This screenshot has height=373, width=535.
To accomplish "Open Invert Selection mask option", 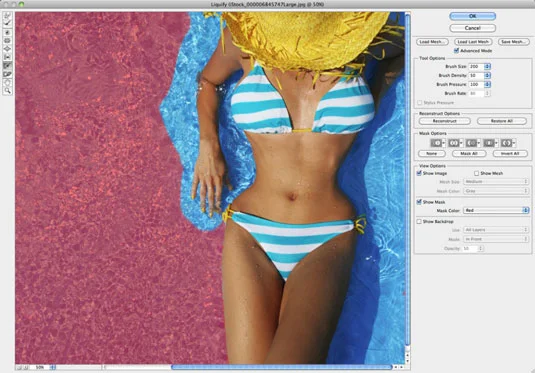I will [x=508, y=143].
